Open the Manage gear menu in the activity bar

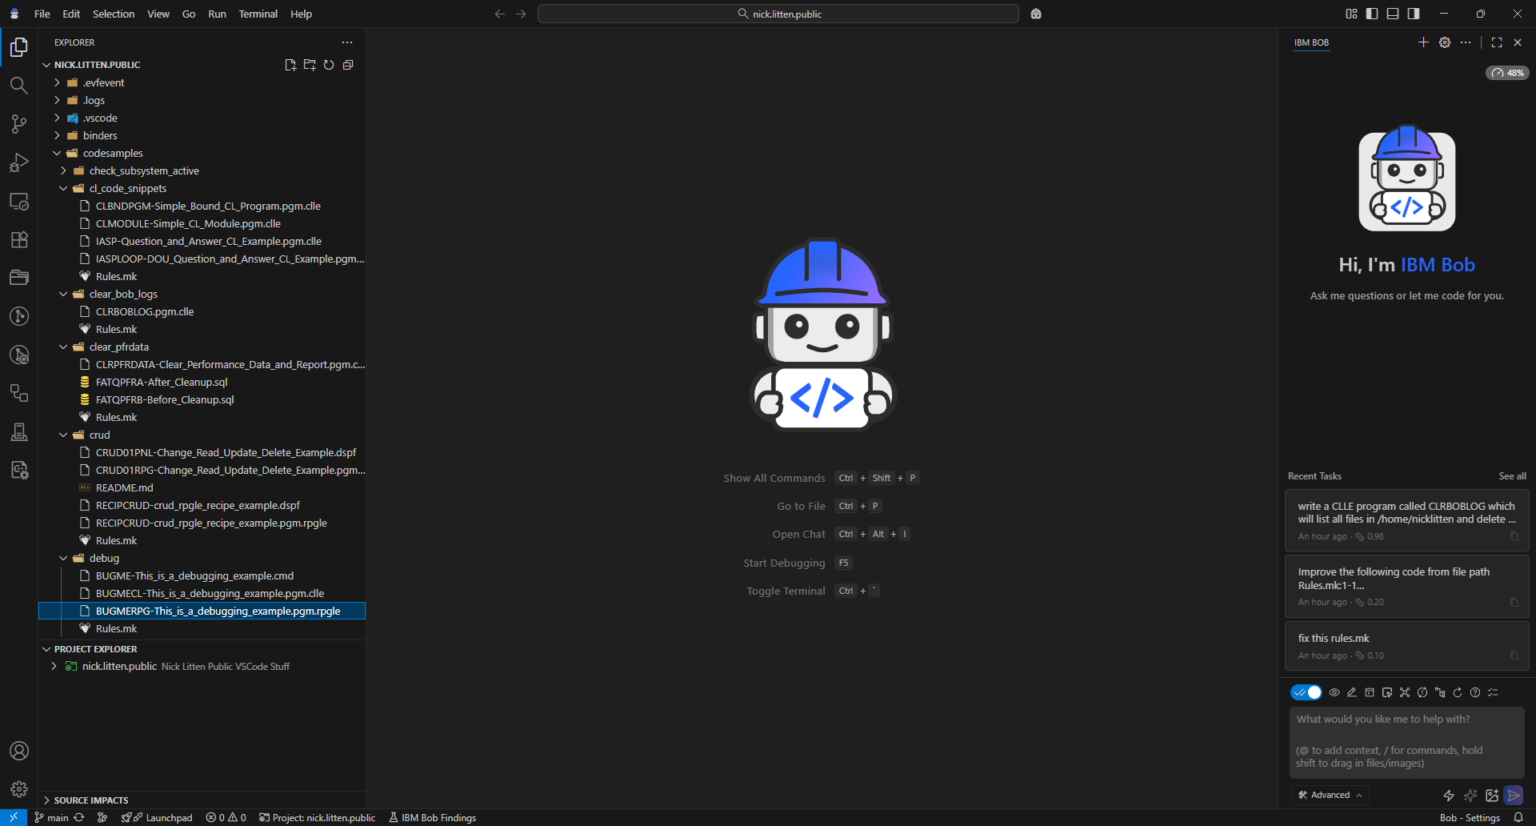19,789
